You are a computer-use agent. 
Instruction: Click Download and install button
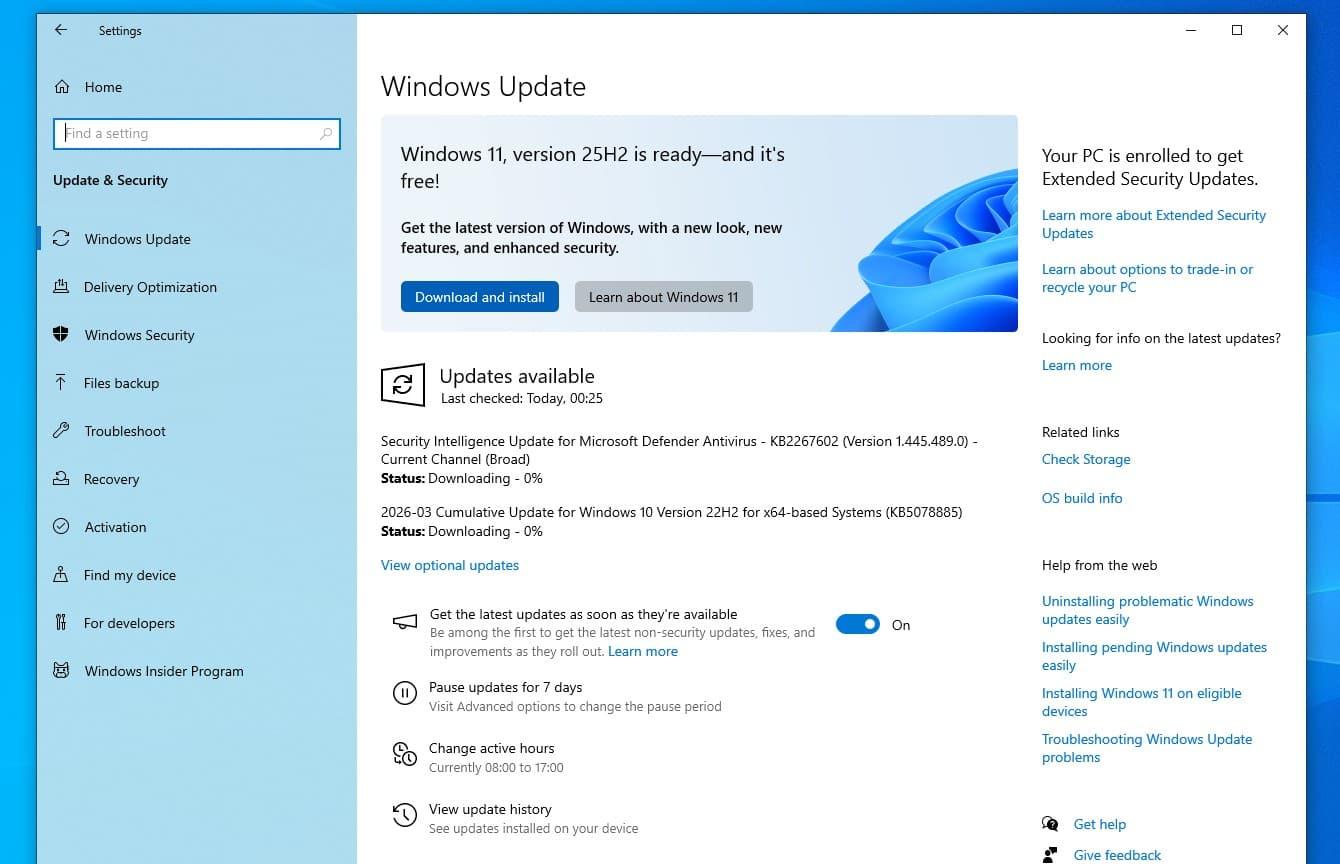click(x=480, y=297)
